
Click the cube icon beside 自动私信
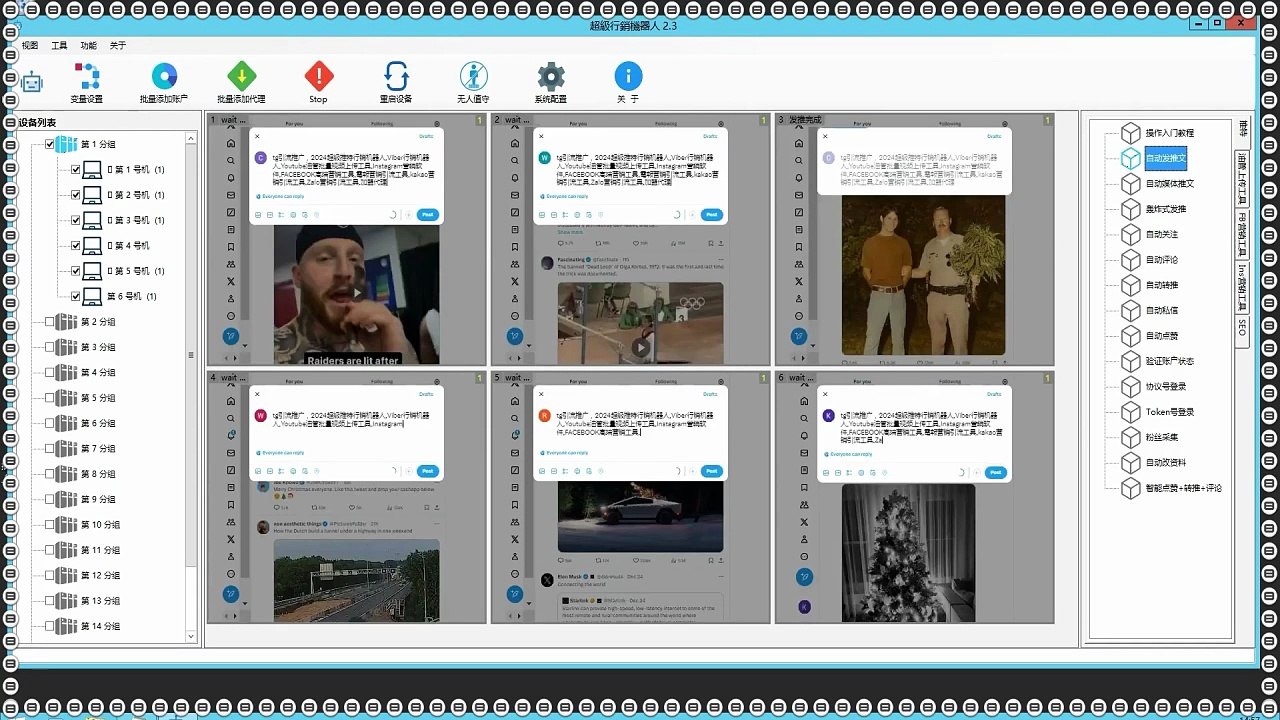1130,310
